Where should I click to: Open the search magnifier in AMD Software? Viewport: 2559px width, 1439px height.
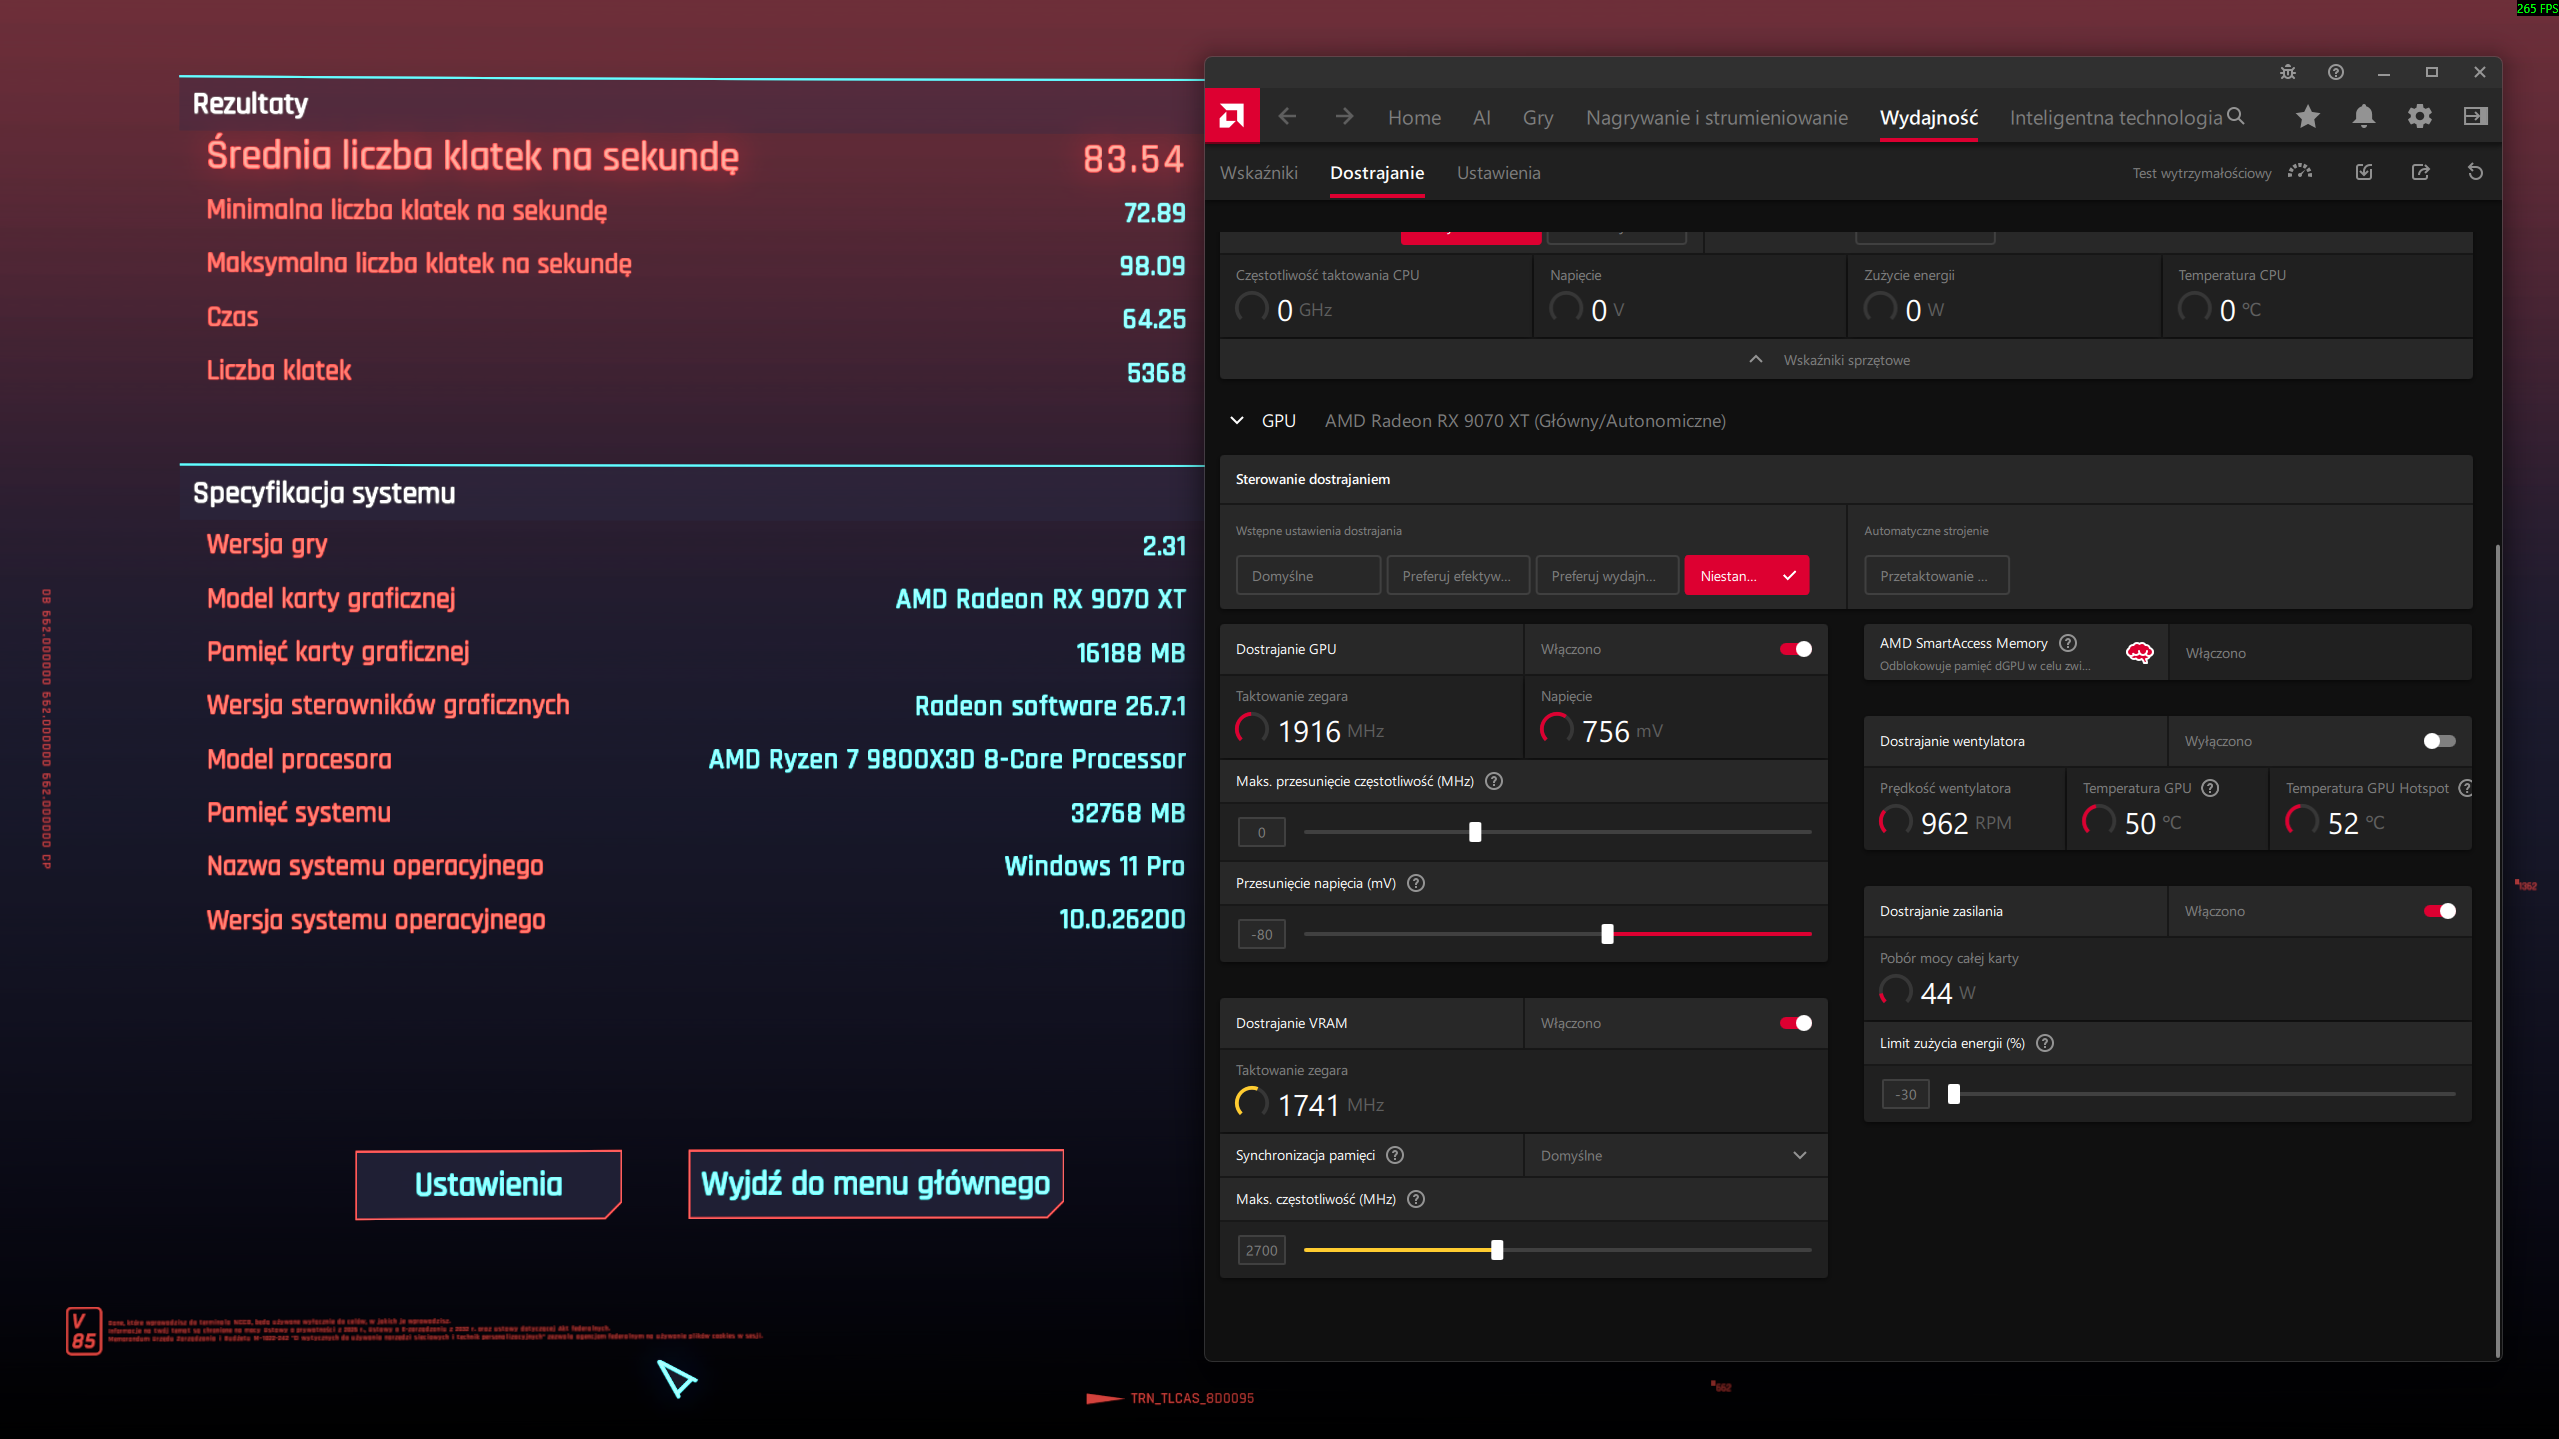[2236, 117]
